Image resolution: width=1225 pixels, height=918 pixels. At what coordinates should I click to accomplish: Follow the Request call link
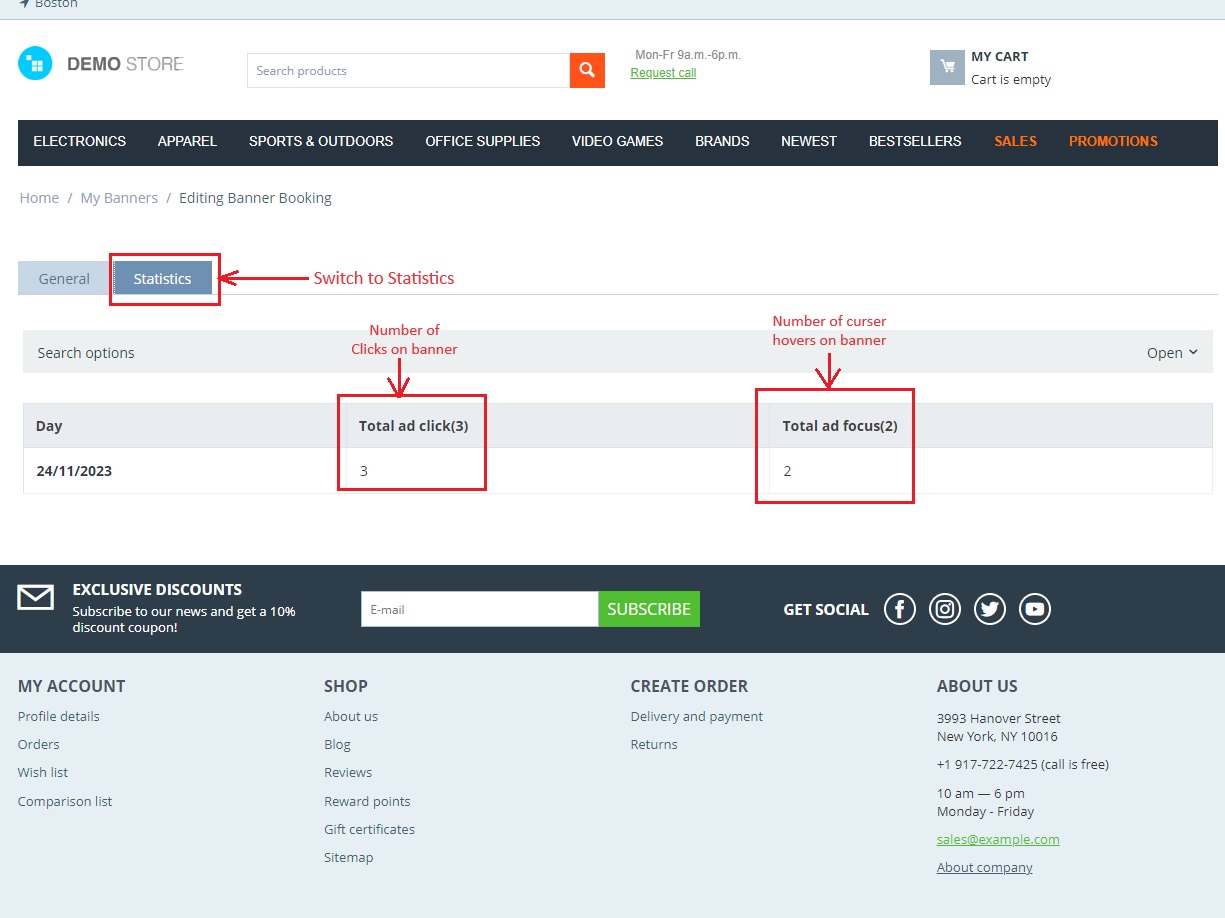point(663,73)
